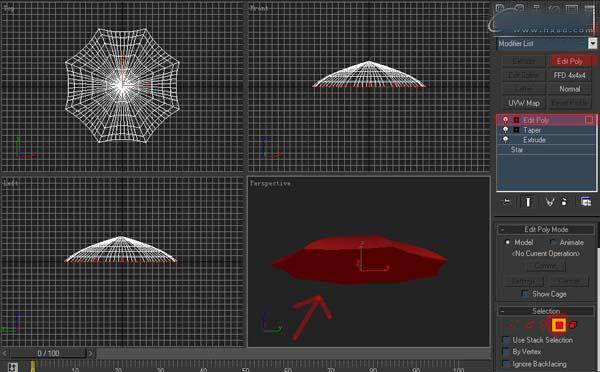Toggle Extrude modifier lightbulb
600x372 pixels.
(505, 140)
